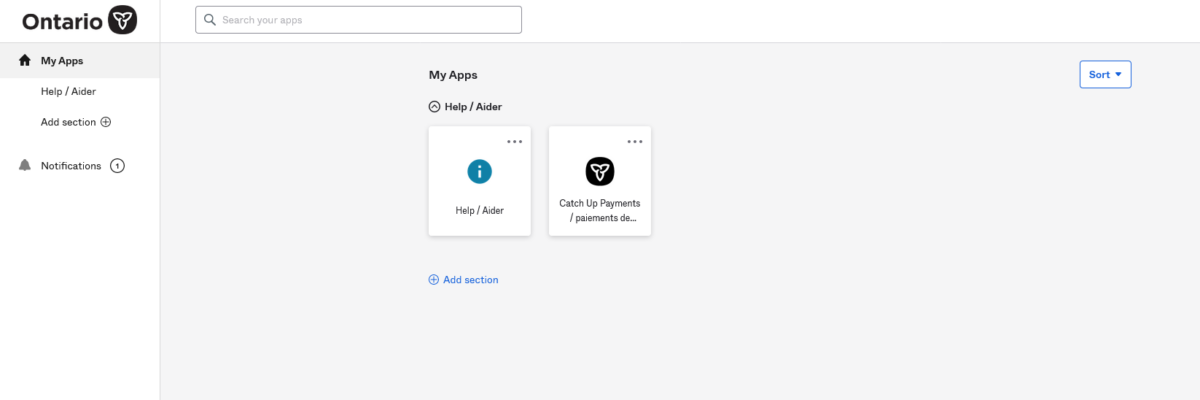The width and height of the screenshot is (1200, 400).
Task: Select Help / Aider in the left sidebar
Action: pos(68,92)
